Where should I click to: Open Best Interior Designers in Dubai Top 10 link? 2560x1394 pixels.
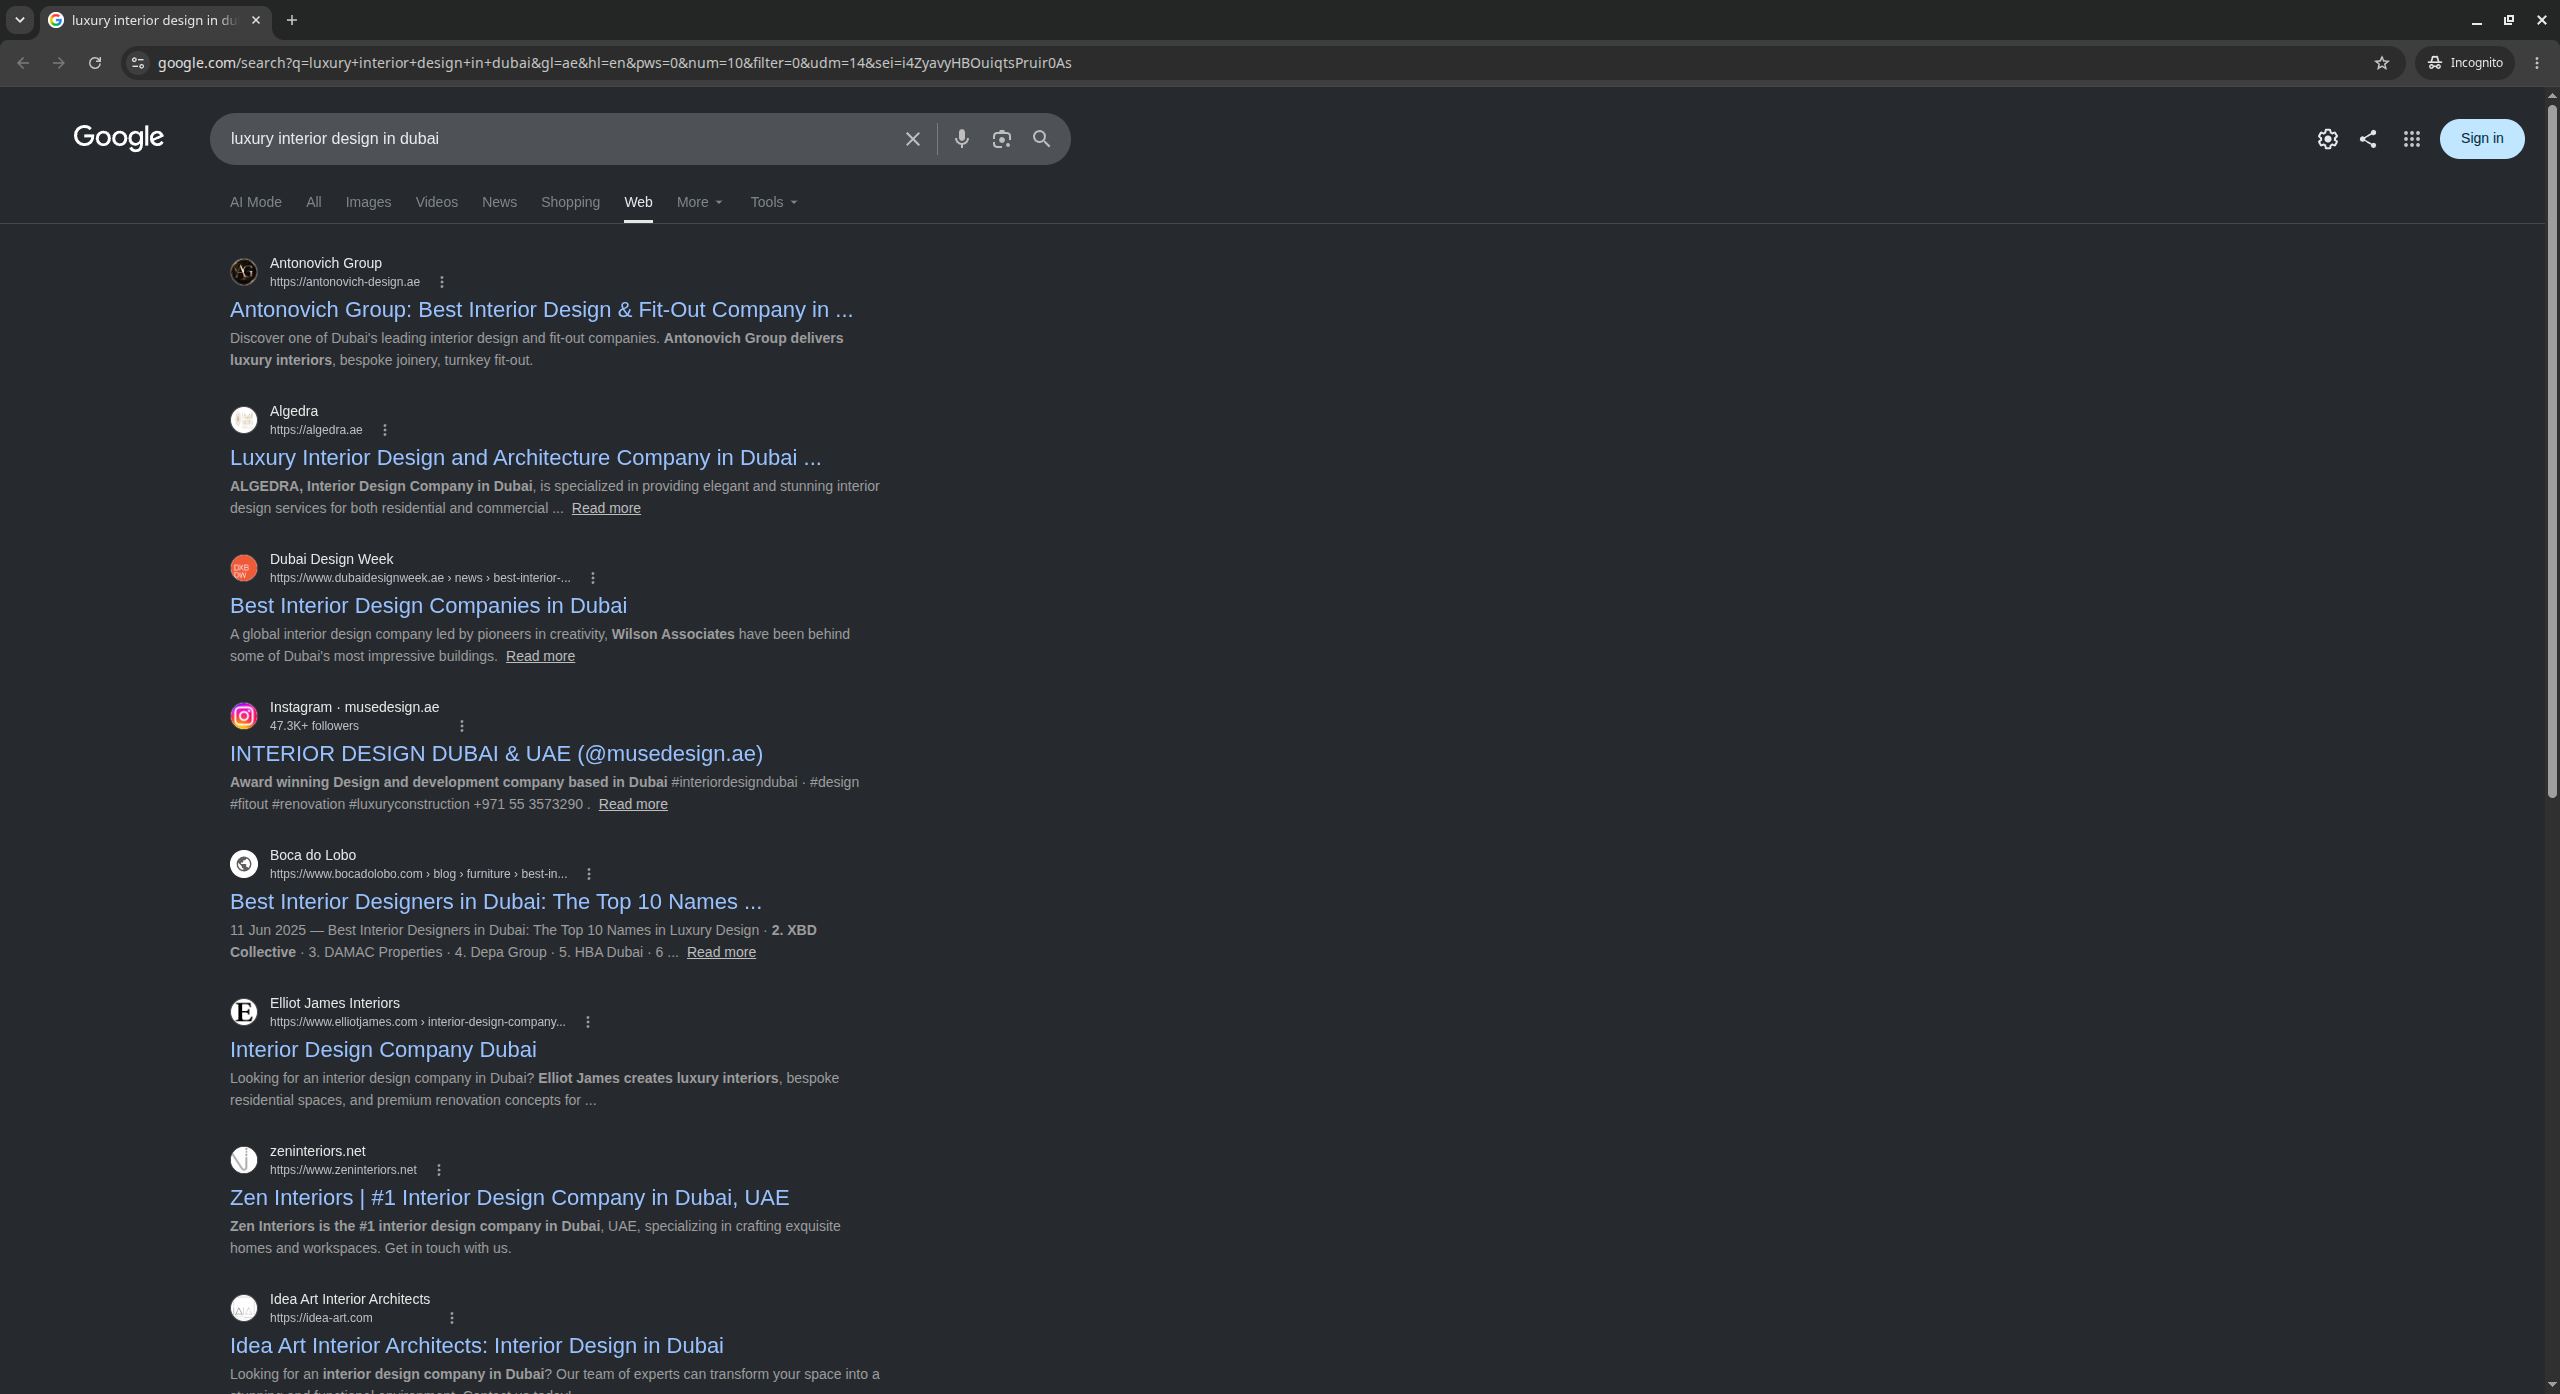(x=496, y=902)
